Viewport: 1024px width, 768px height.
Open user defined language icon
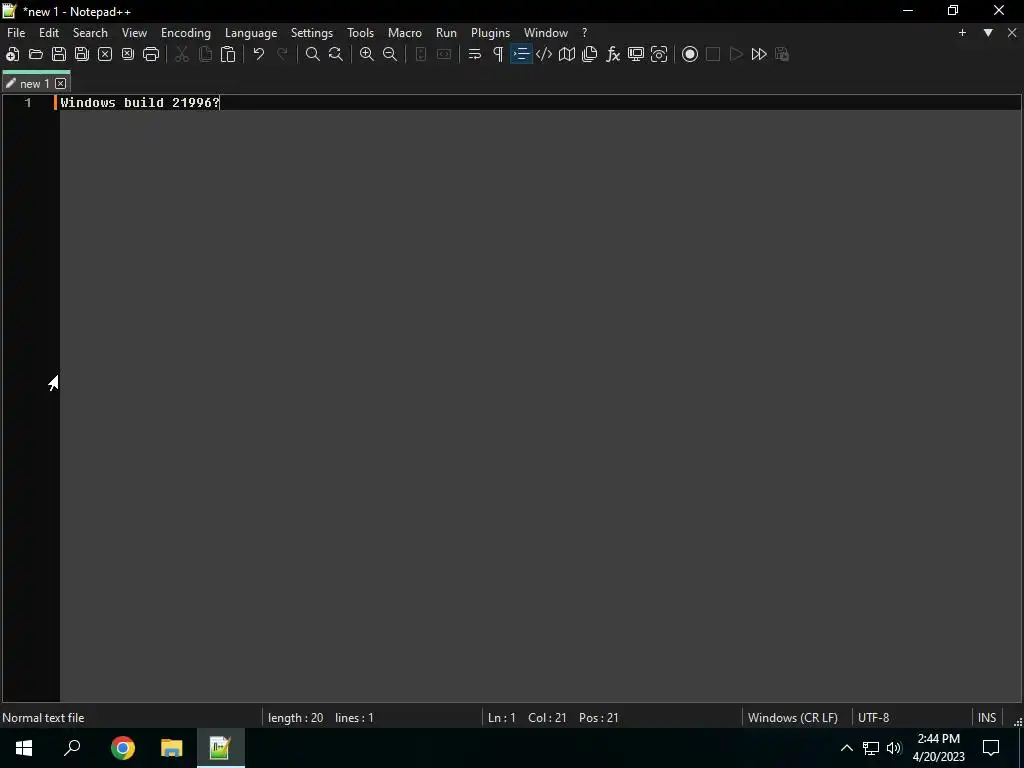[x=544, y=54]
